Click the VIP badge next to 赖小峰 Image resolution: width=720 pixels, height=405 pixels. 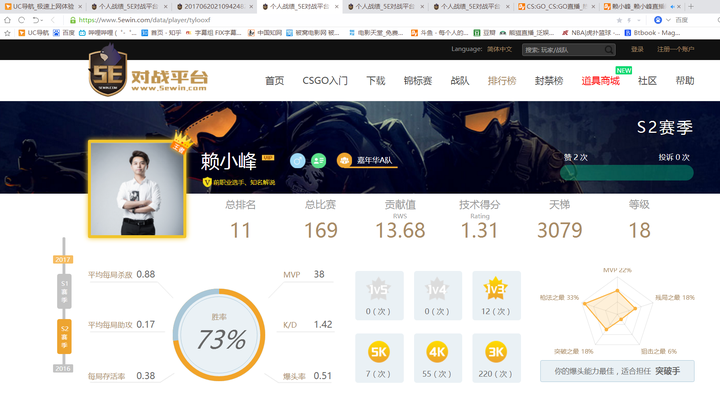(268, 158)
